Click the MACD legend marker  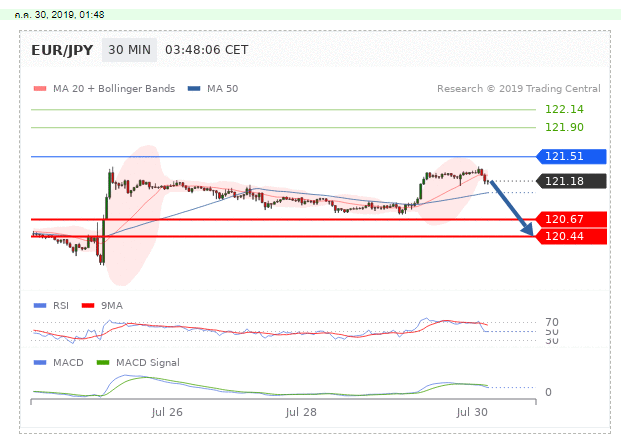(x=39, y=362)
